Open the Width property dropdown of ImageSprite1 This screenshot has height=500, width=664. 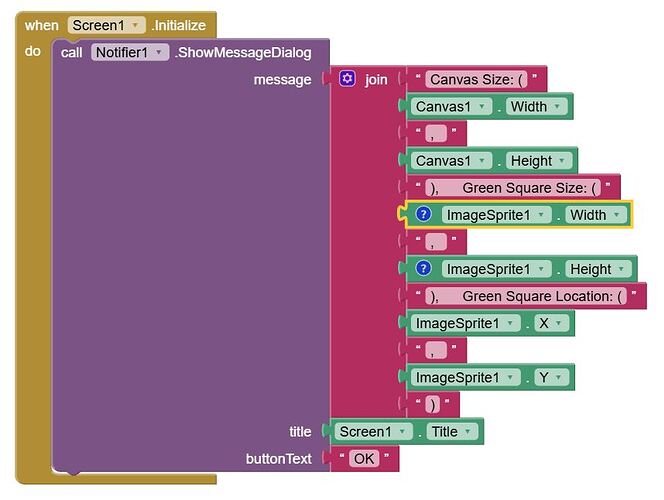tap(596, 215)
